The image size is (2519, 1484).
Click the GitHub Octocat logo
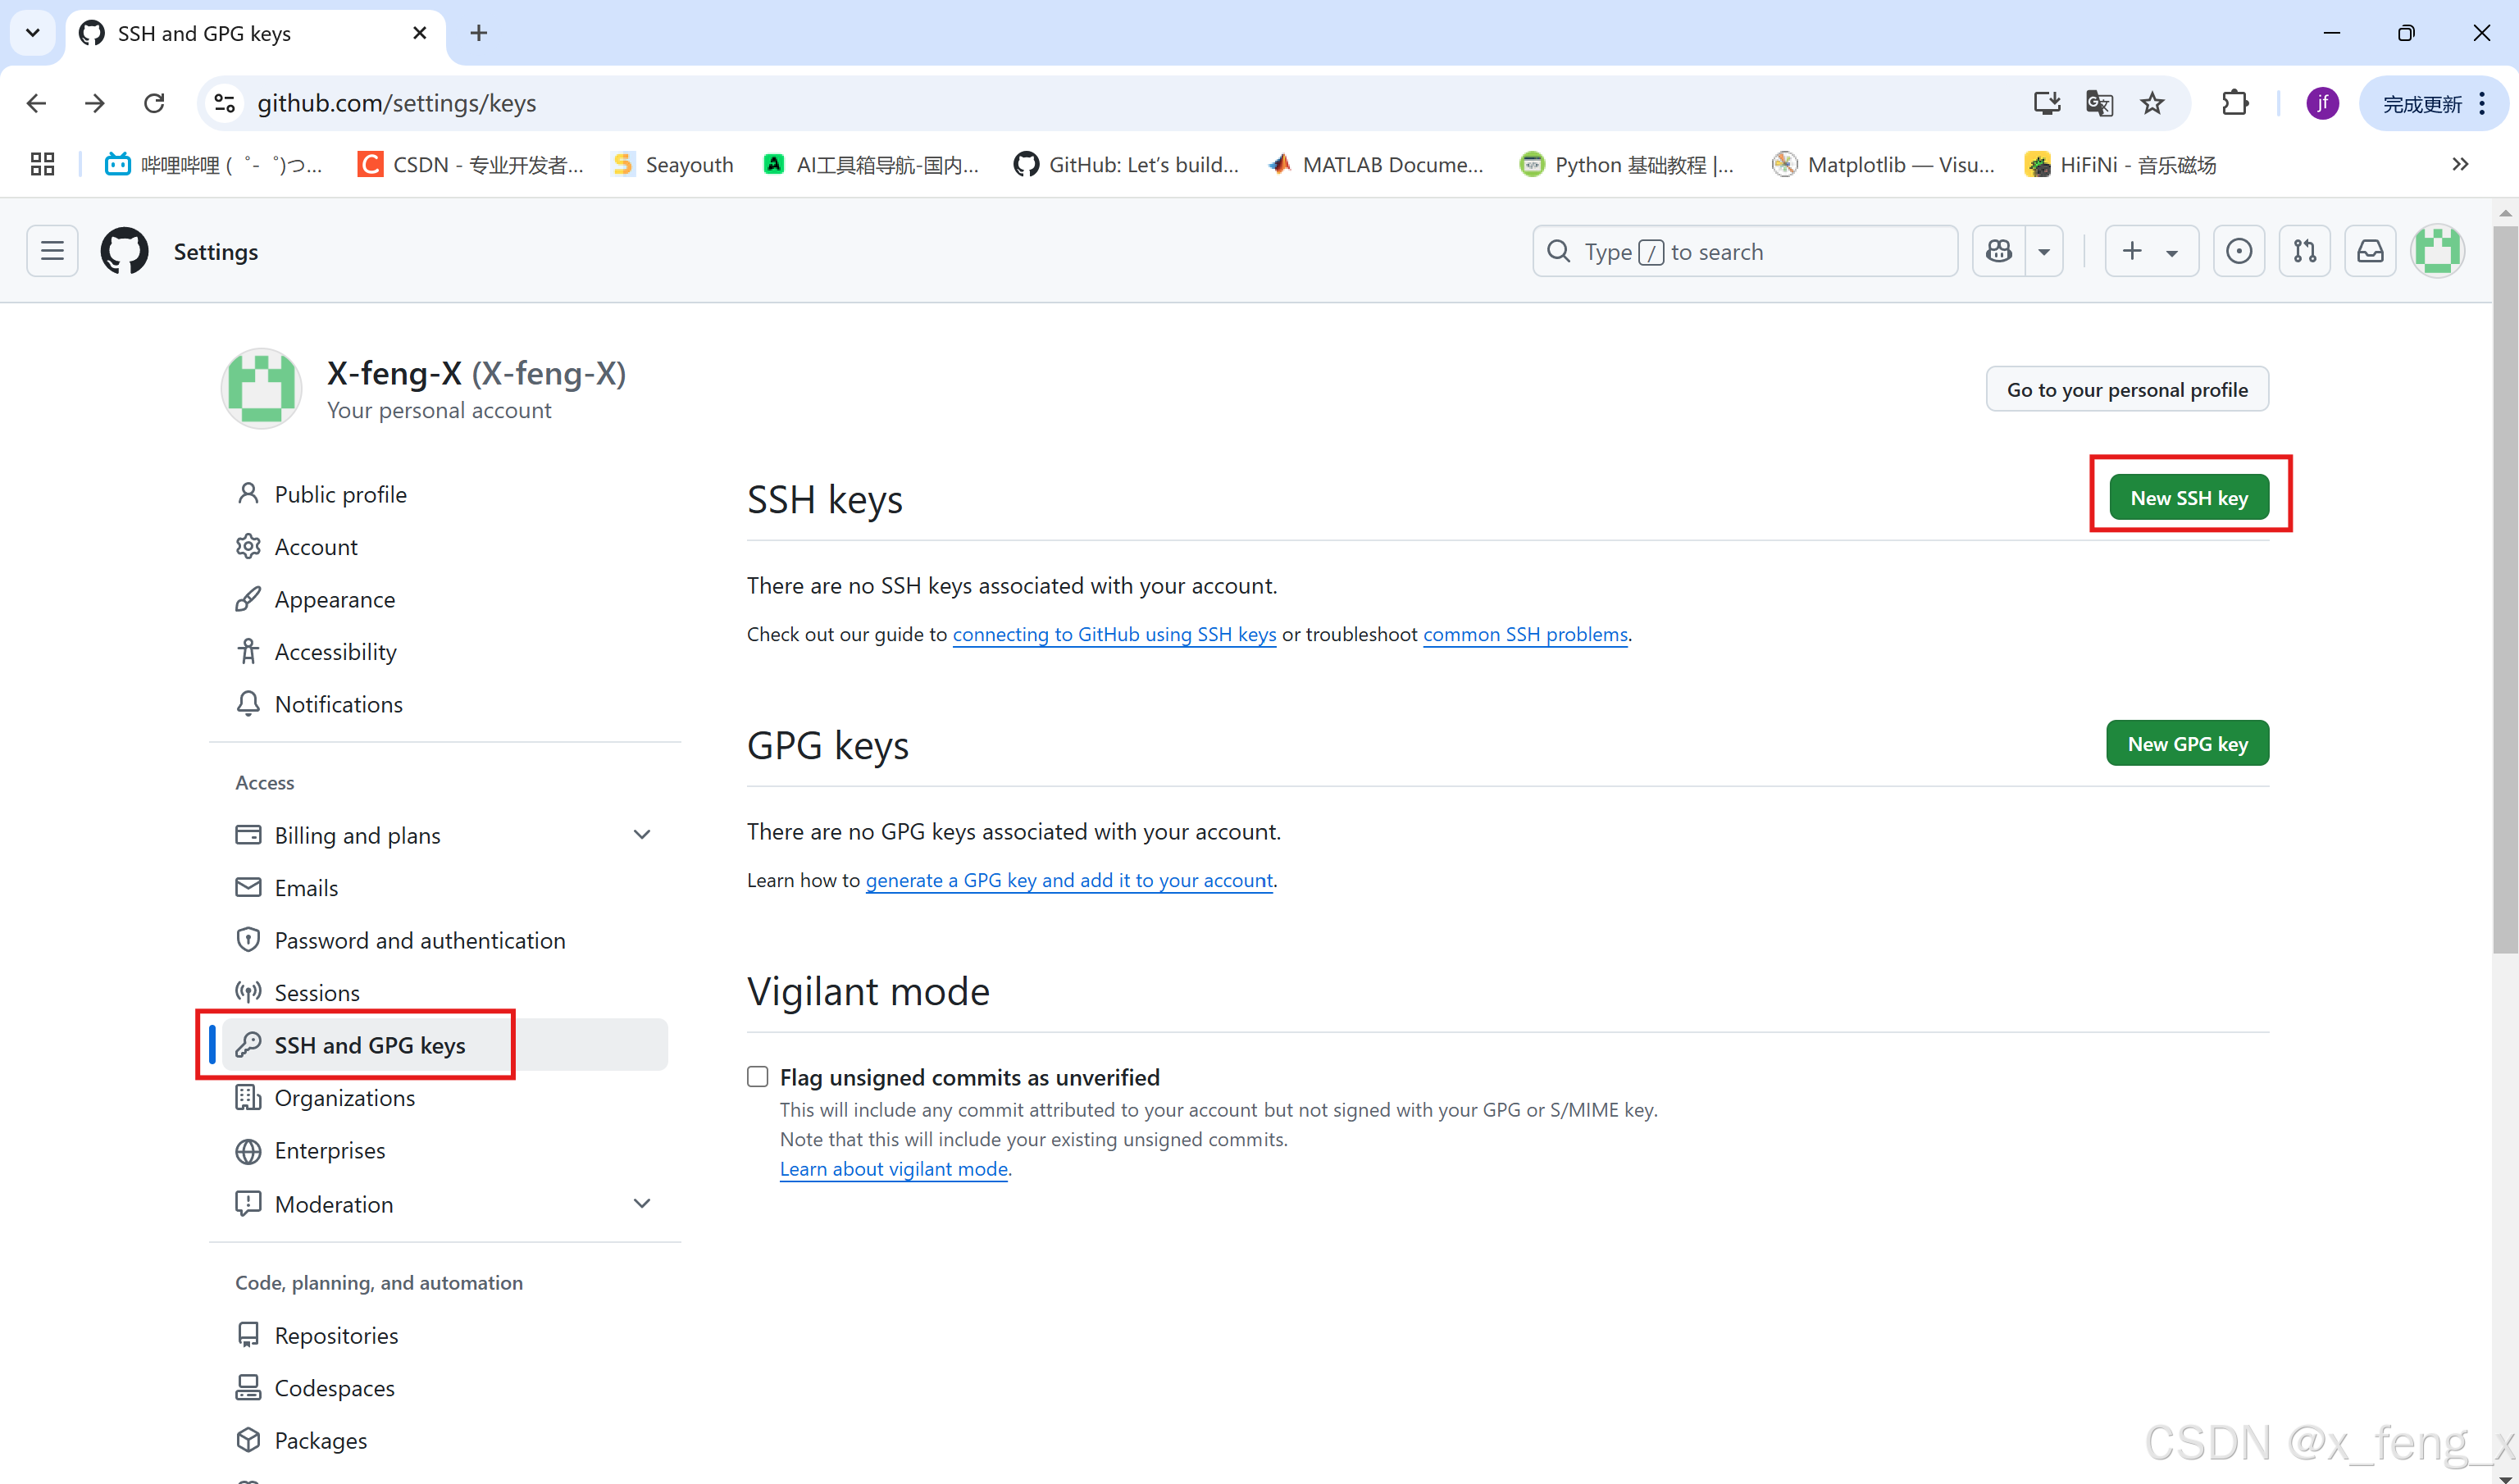(x=124, y=251)
